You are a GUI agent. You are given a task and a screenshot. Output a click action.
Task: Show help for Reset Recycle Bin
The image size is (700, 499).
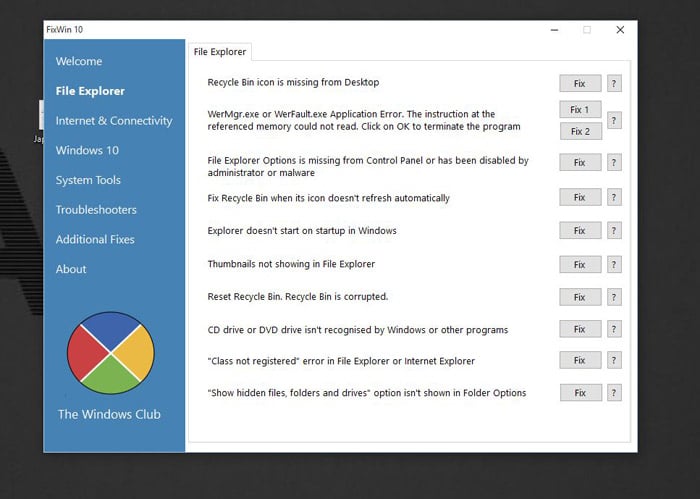point(614,297)
